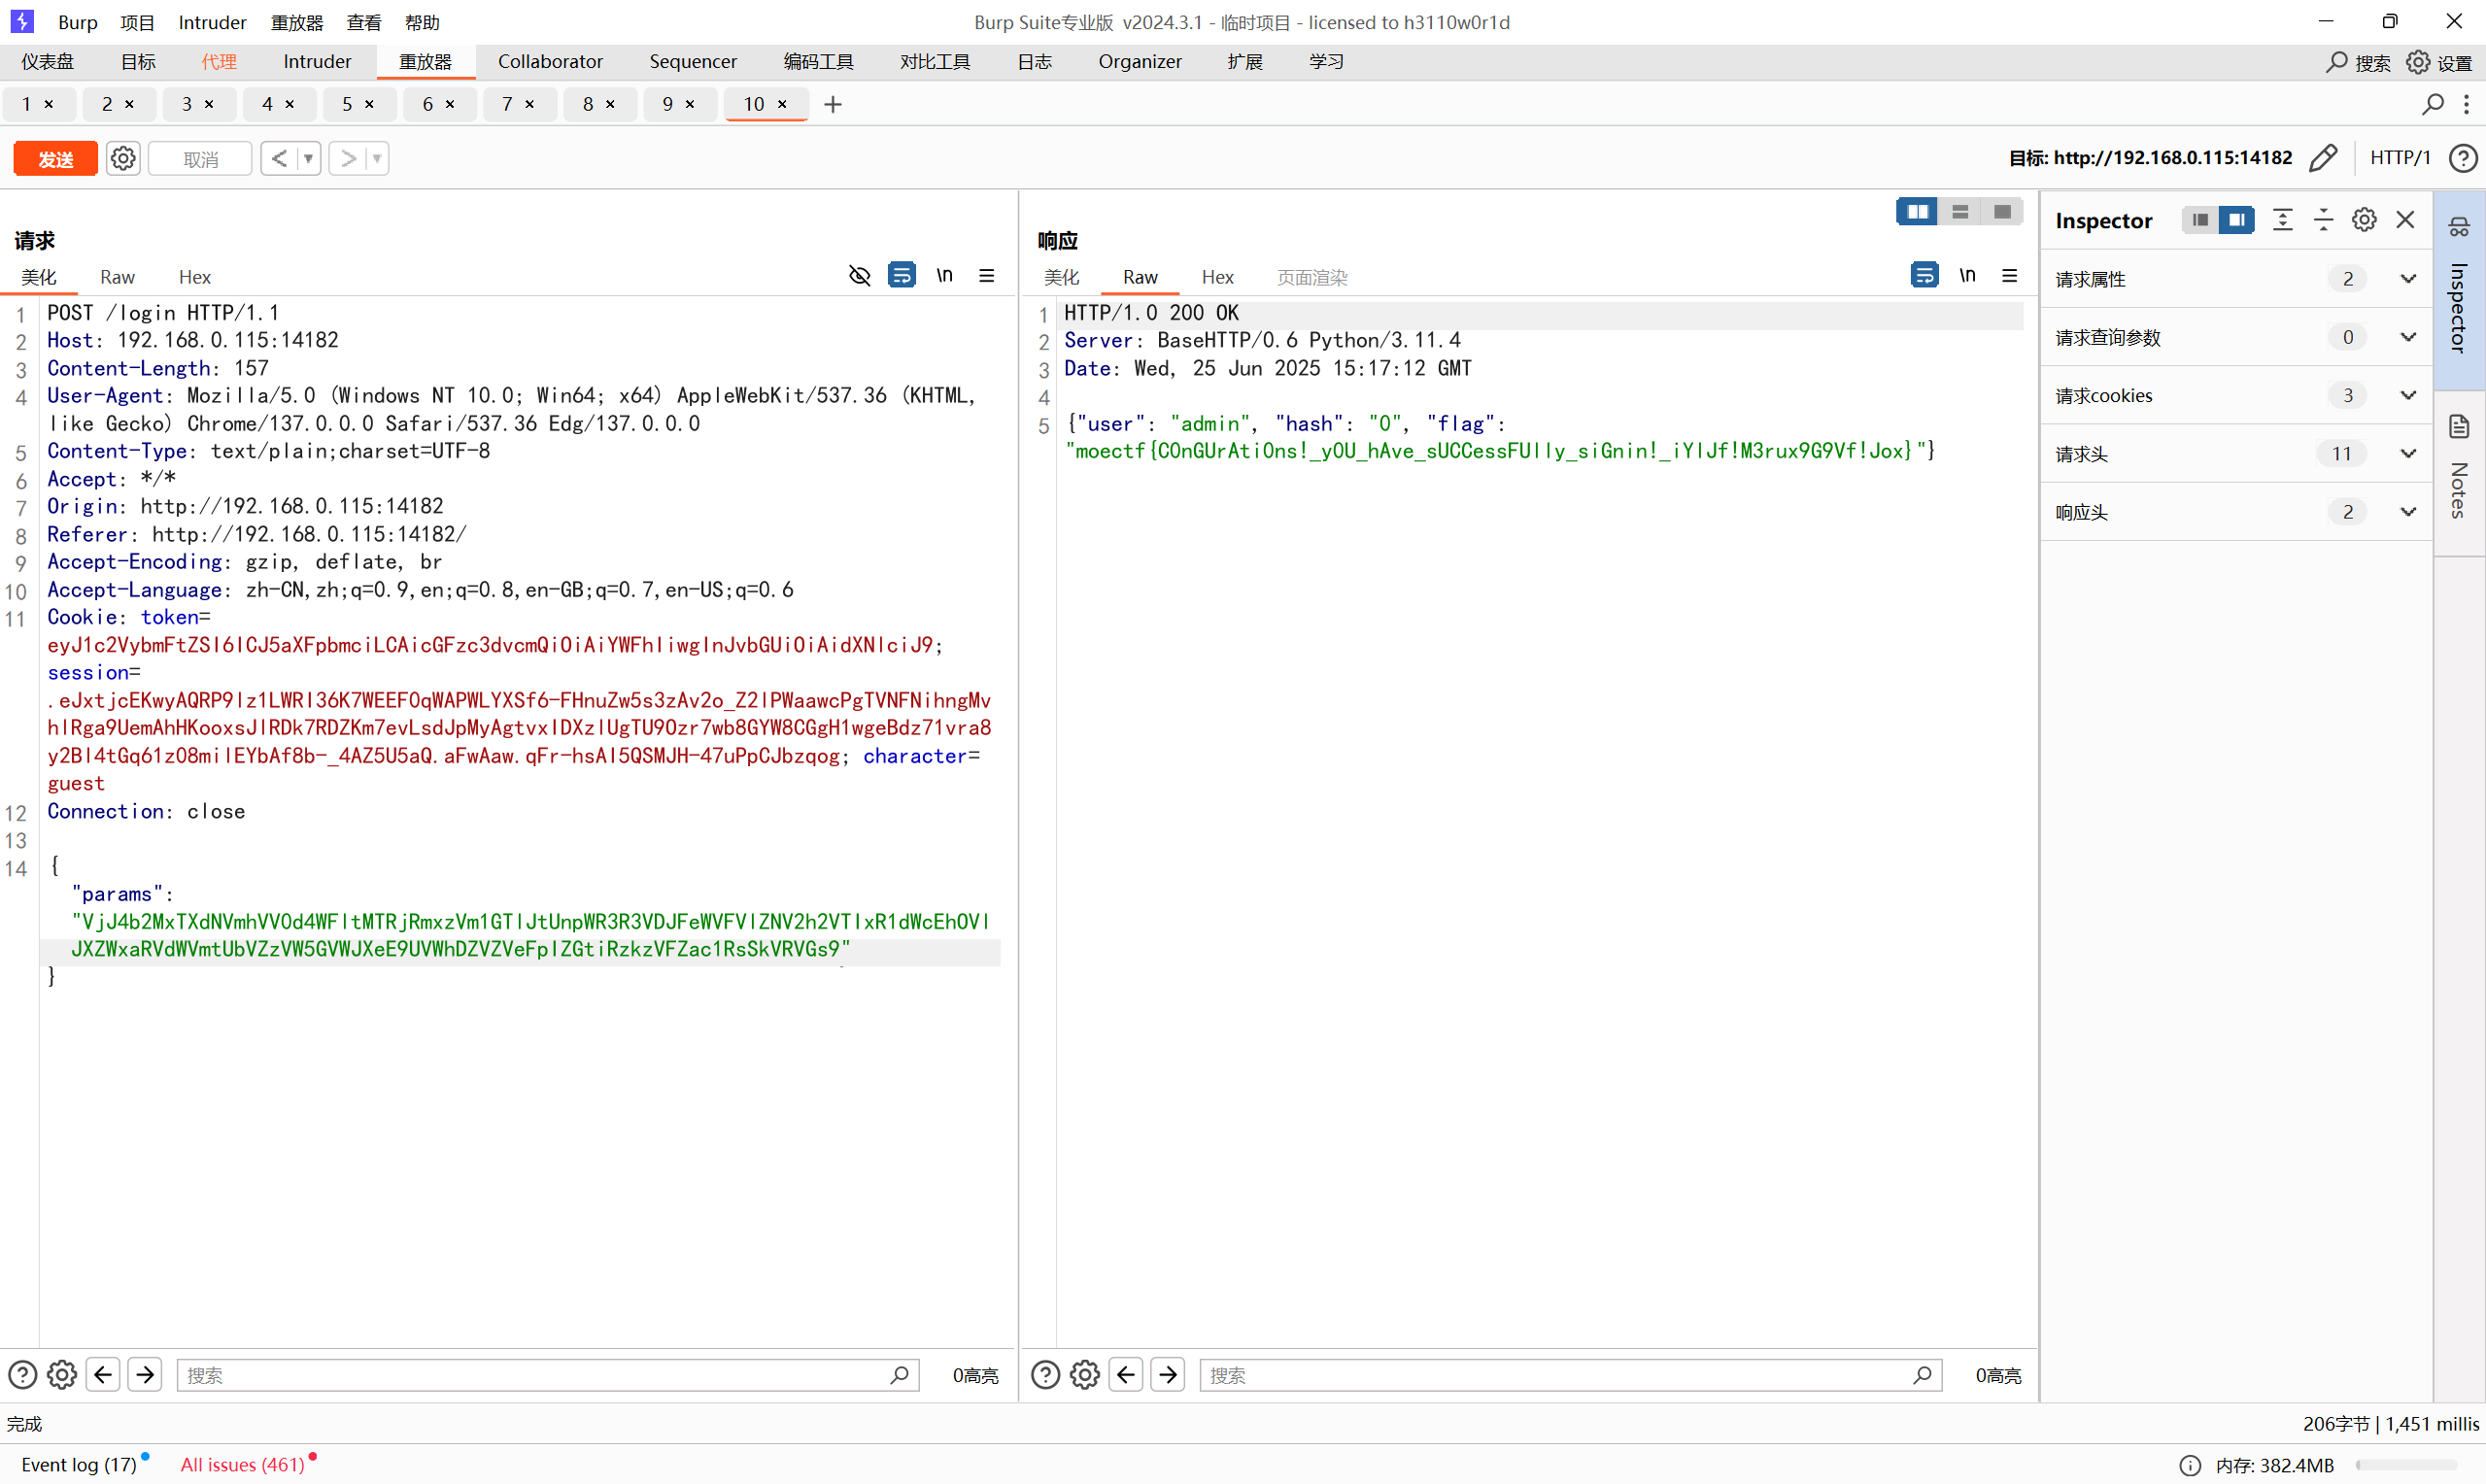Switch request view to Raw
The image size is (2486, 1484).
[117, 277]
